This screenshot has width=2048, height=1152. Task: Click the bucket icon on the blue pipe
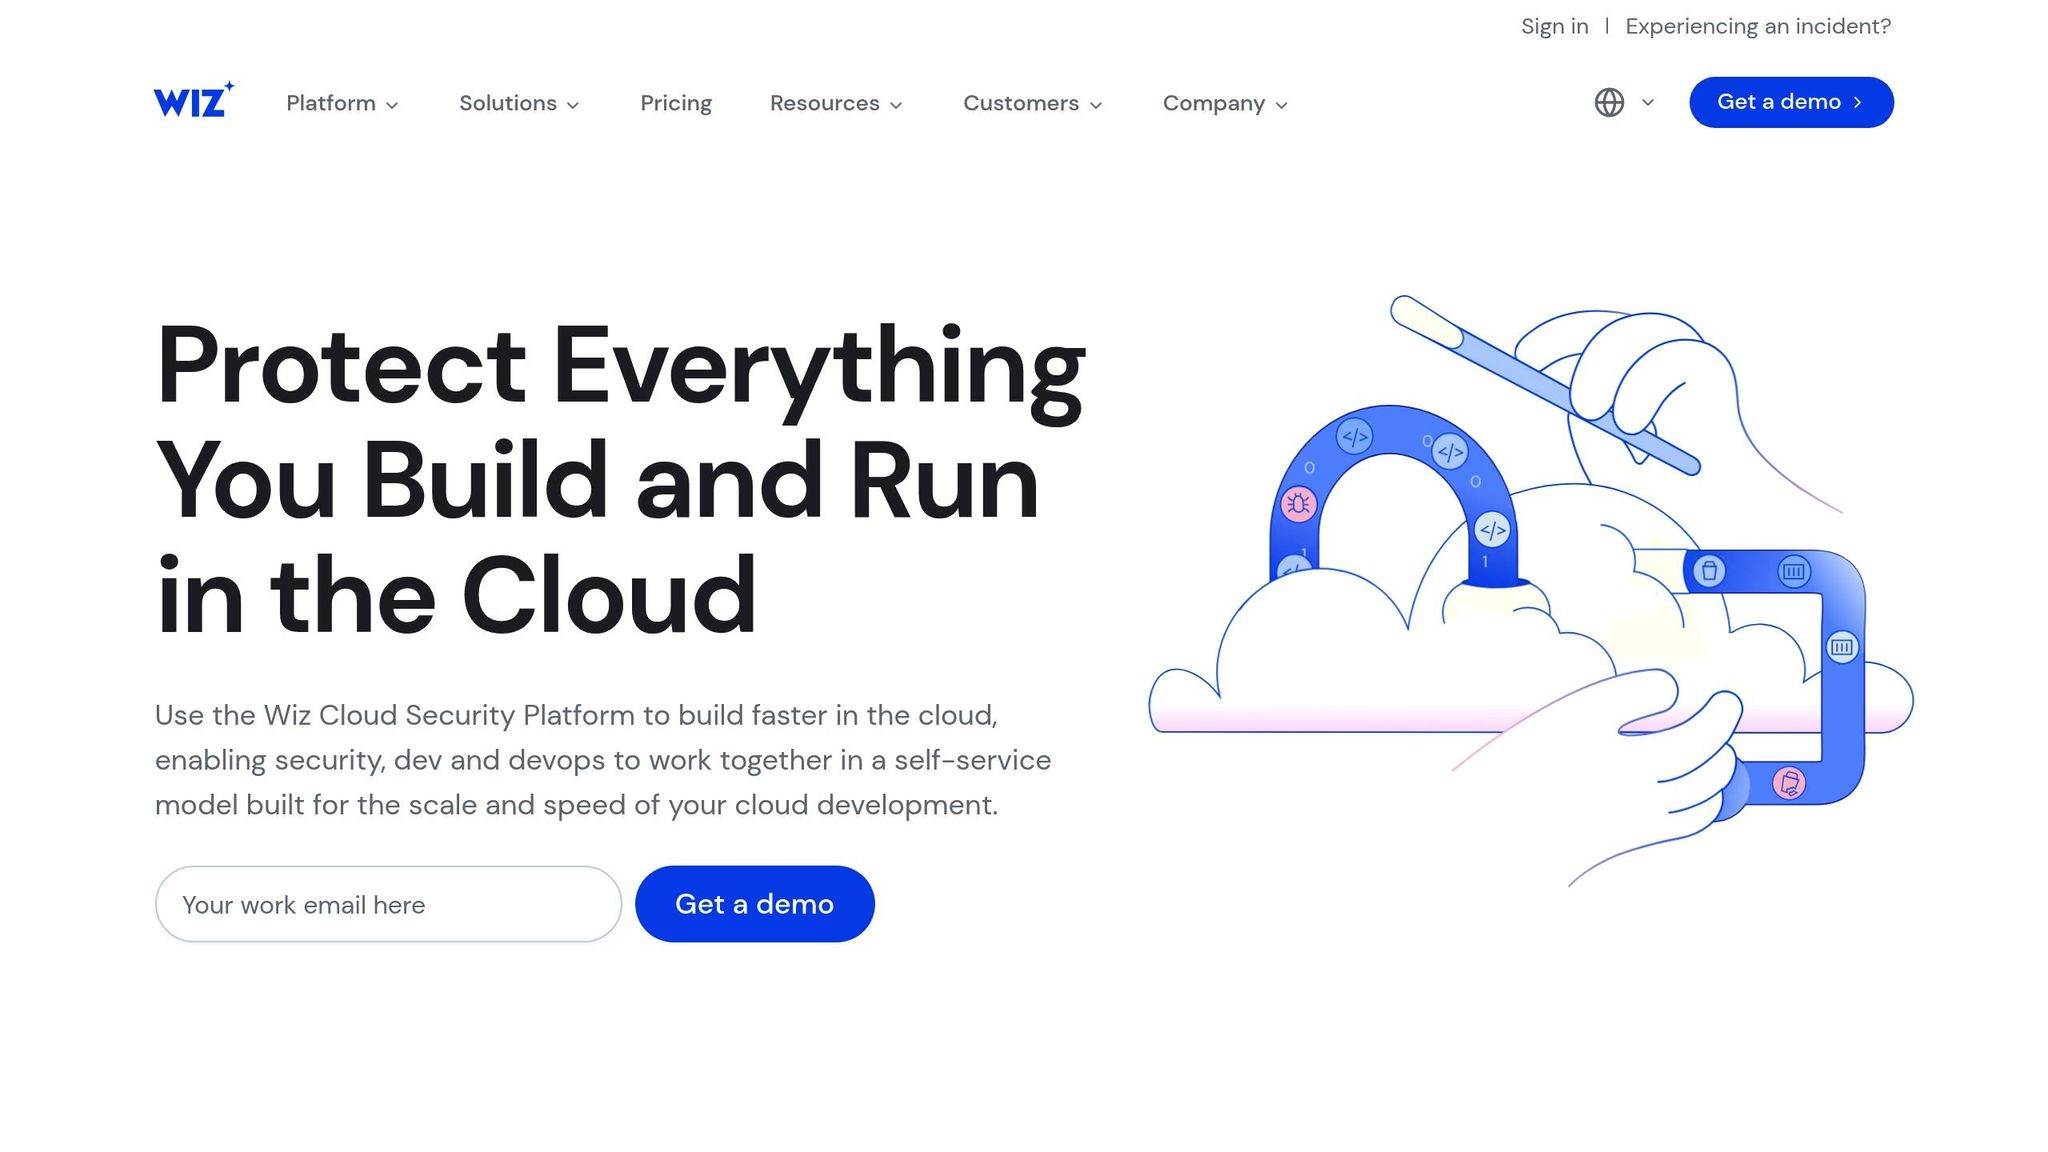(x=1709, y=571)
